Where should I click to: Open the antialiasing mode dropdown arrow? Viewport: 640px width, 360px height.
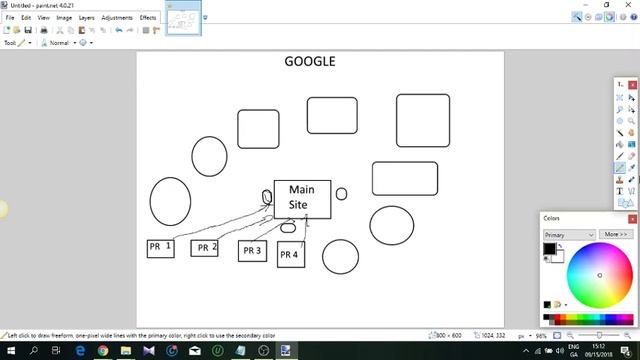[91, 43]
